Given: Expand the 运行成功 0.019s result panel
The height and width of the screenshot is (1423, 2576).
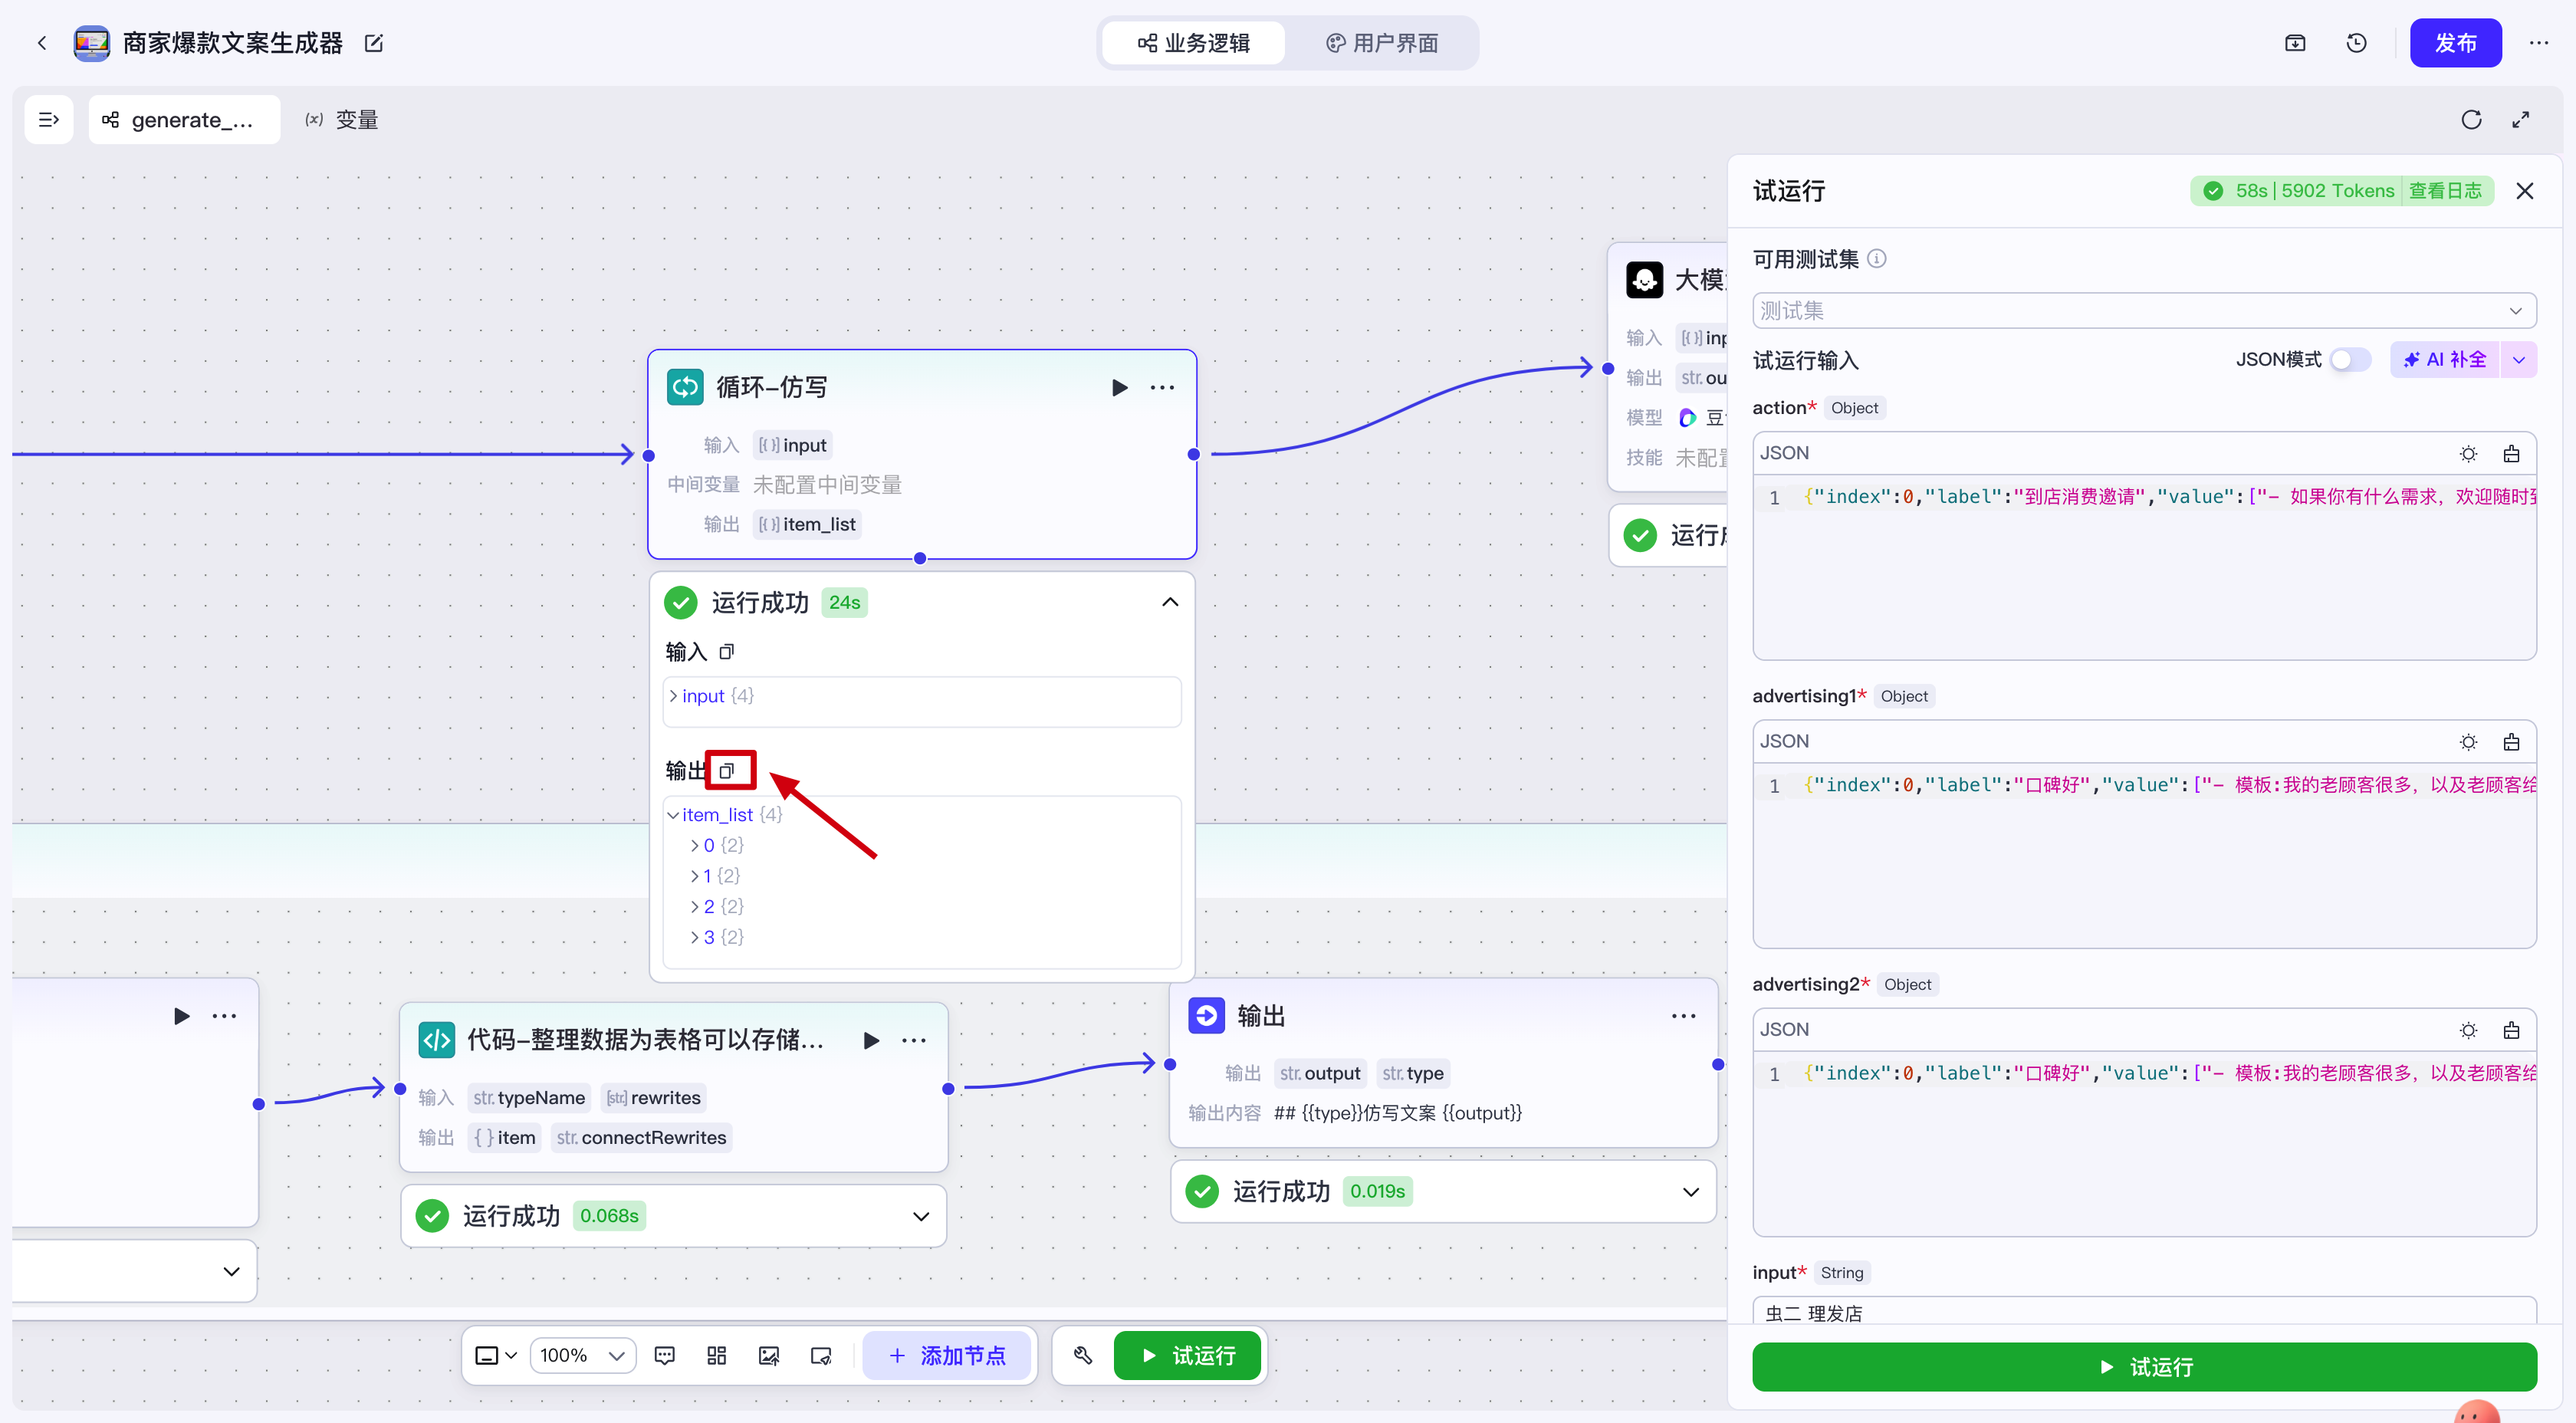Looking at the screenshot, I should coord(1690,1191).
